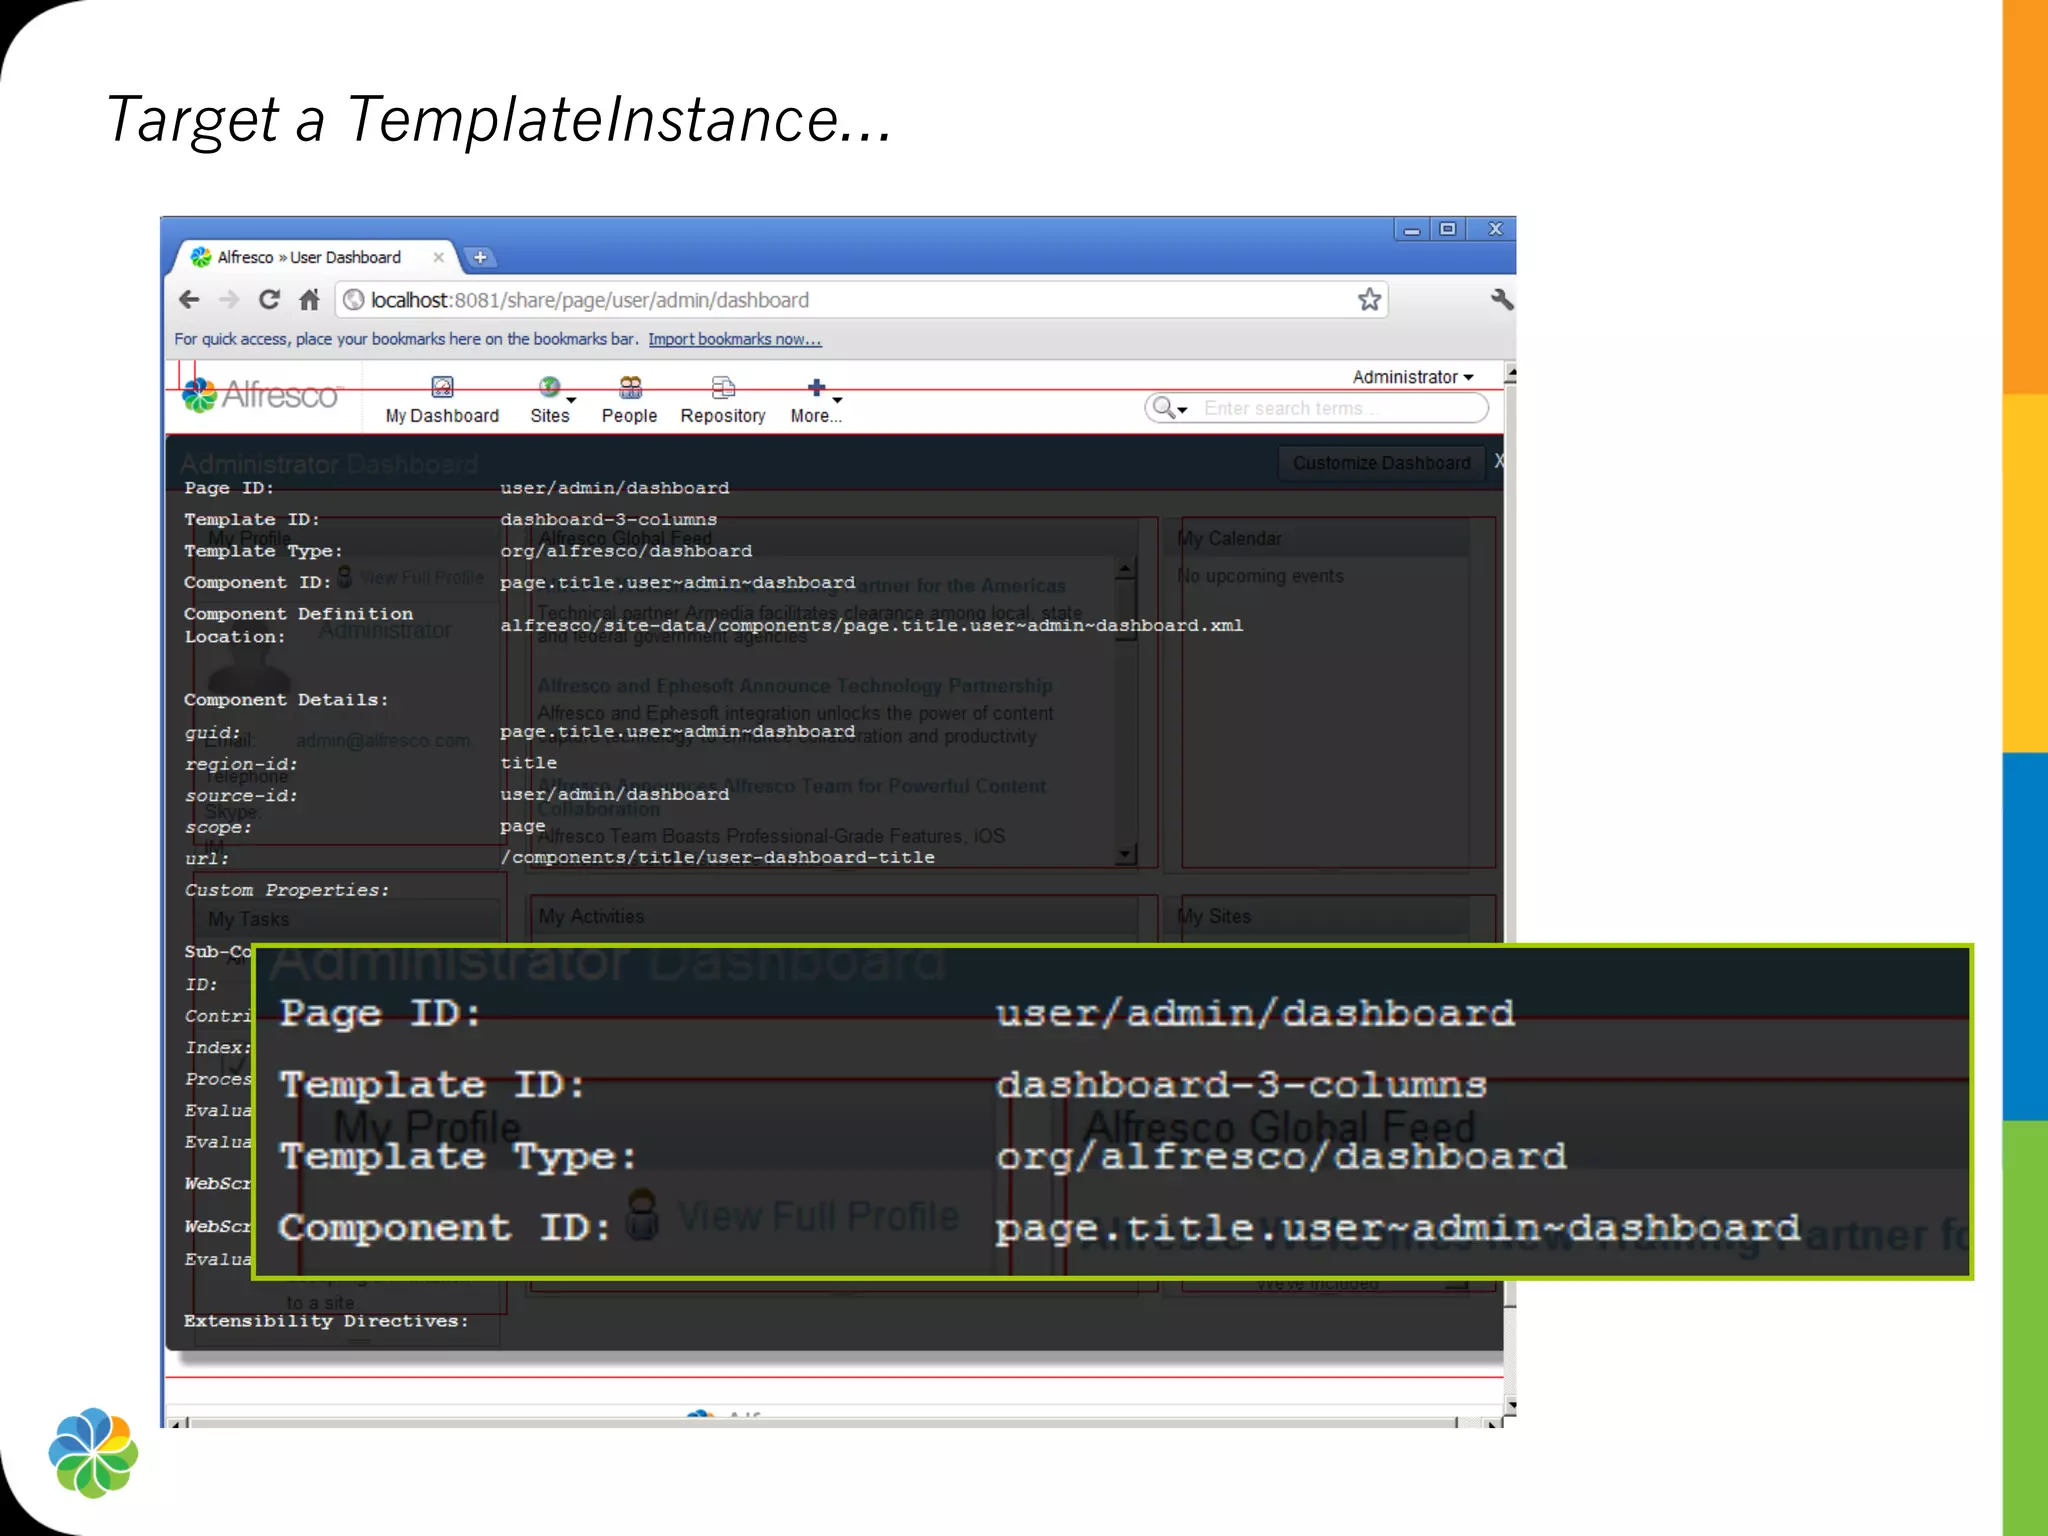Go to the browser Home icon
The image size is (2048, 1536).
click(310, 299)
